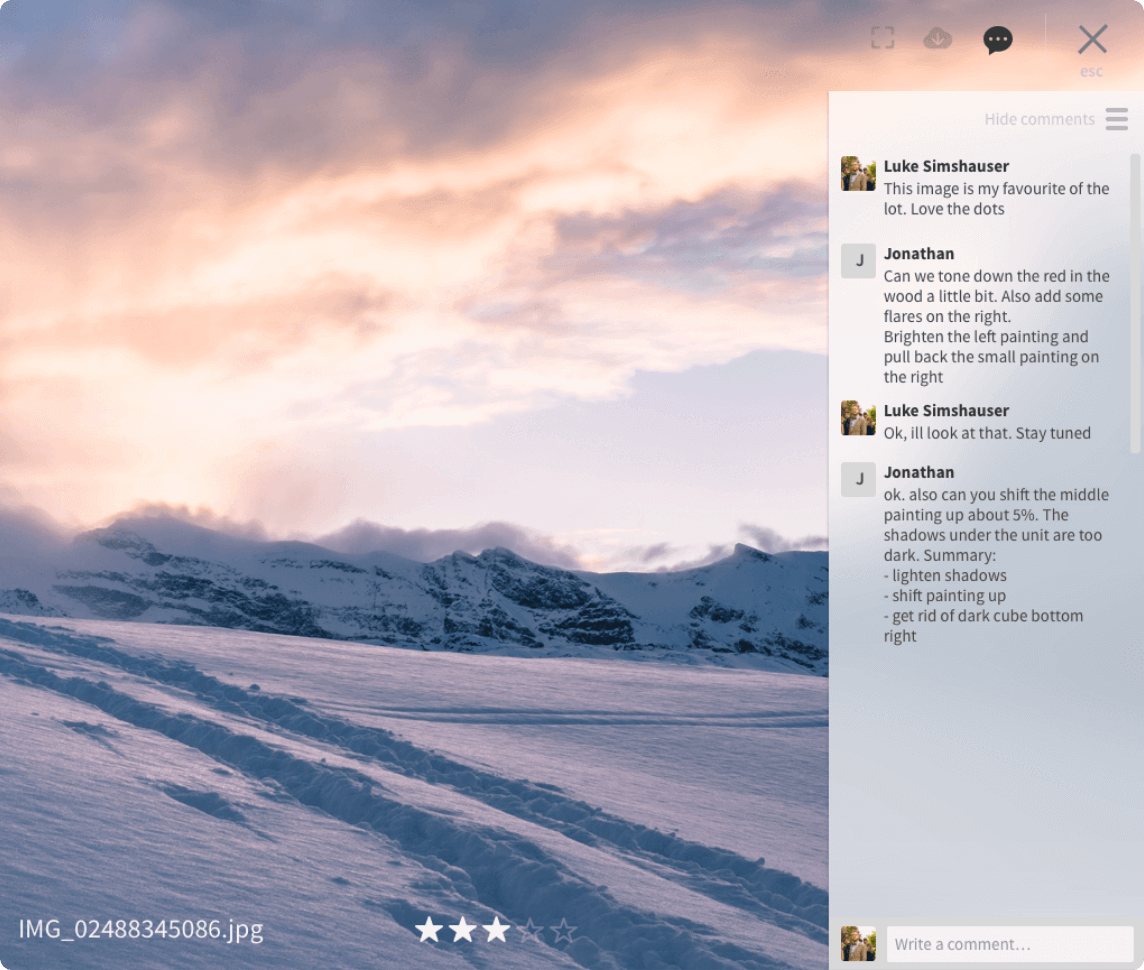Focus the 'Write a comment…' field
The width and height of the screenshot is (1144, 970).
click(x=1009, y=944)
